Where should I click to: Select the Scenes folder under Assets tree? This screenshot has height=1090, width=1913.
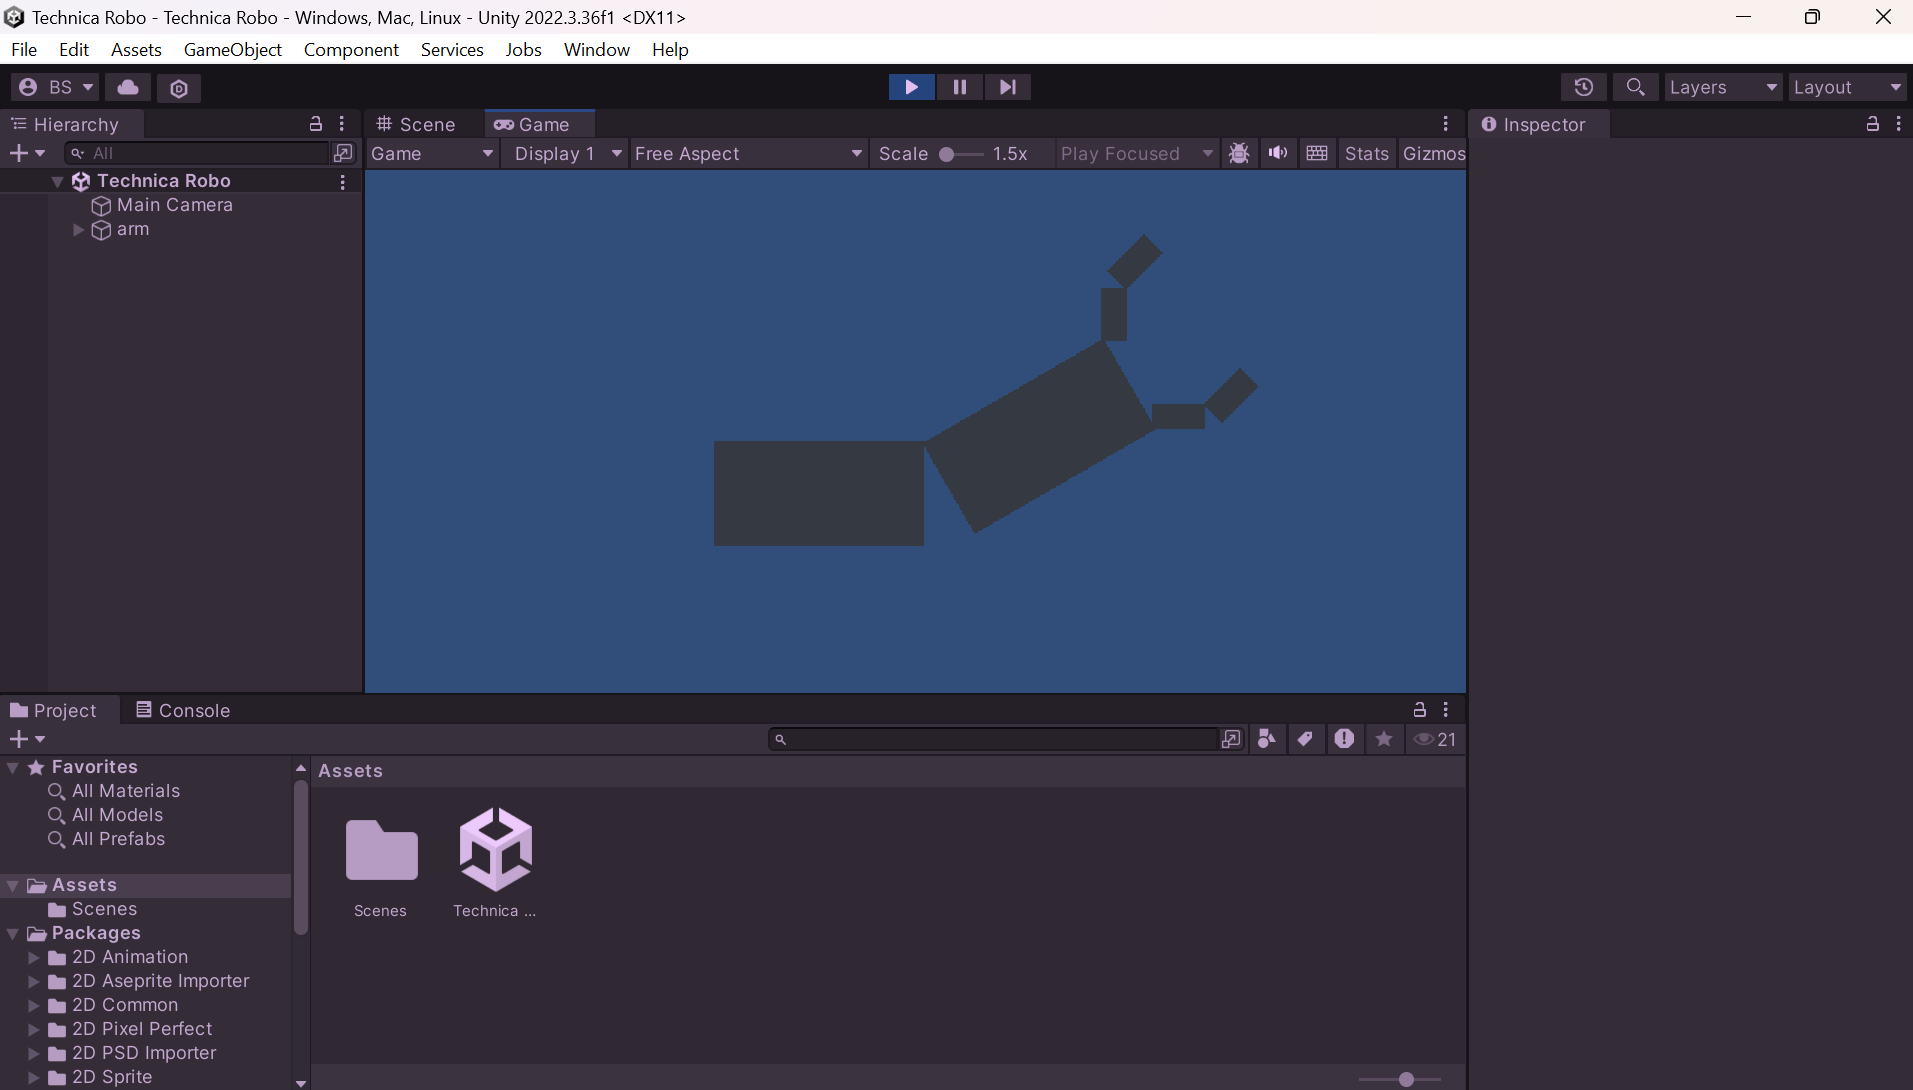click(x=104, y=909)
